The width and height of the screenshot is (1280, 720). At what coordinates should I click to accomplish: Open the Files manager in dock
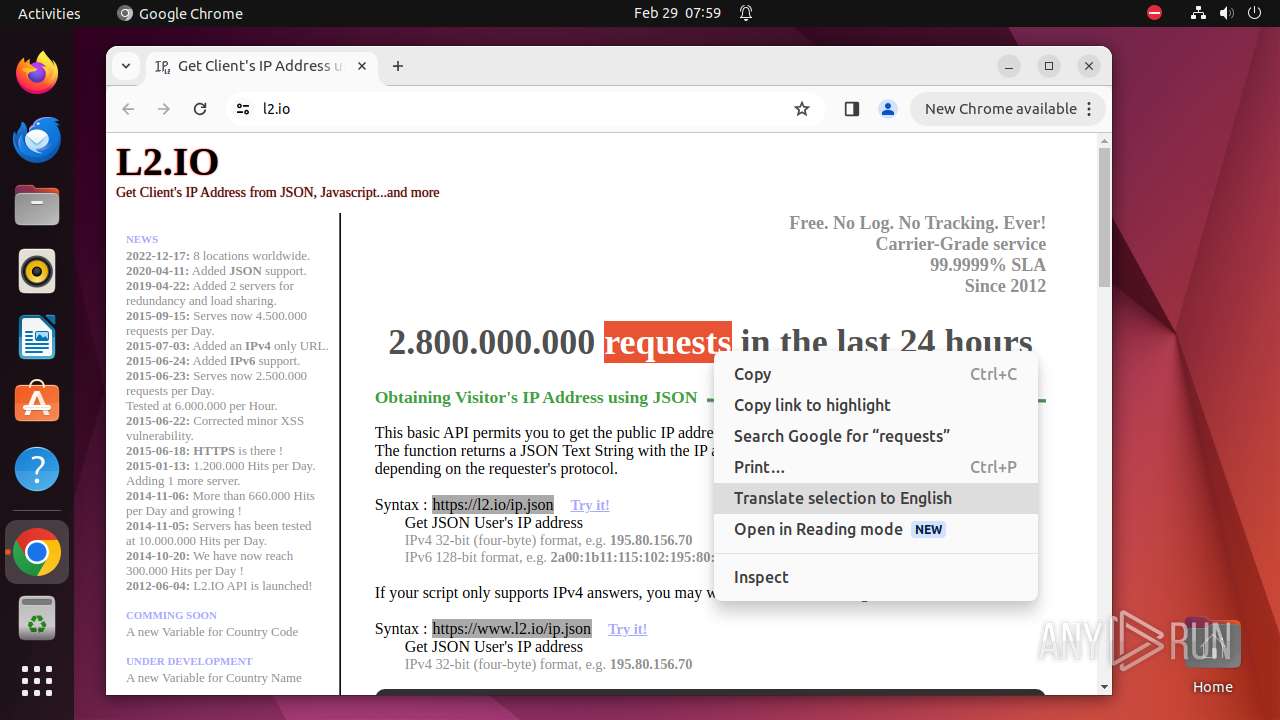(x=37, y=205)
